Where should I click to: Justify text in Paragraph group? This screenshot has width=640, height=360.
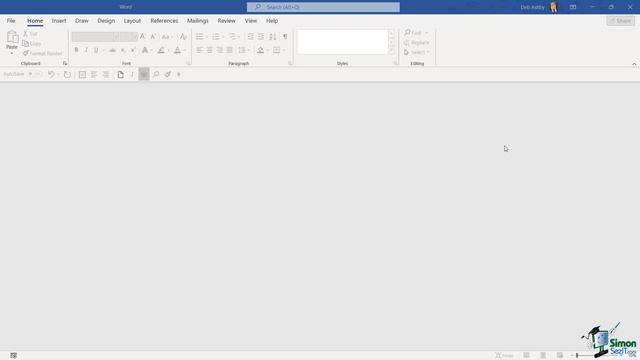click(x=230, y=50)
